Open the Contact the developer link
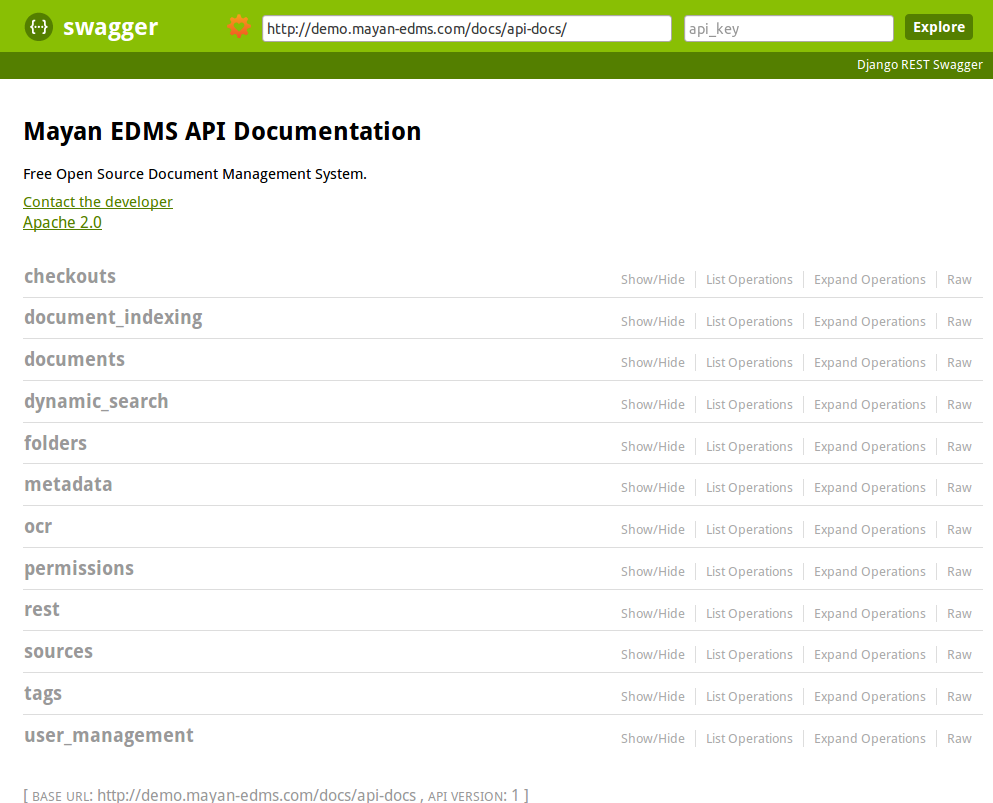Screen dimensions: 993x803 98,202
